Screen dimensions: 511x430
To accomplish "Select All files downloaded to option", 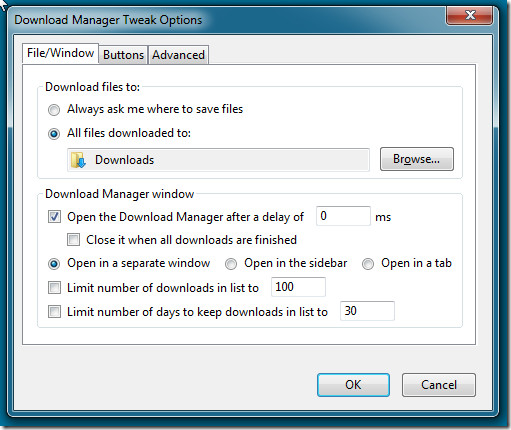I will click(x=54, y=134).
